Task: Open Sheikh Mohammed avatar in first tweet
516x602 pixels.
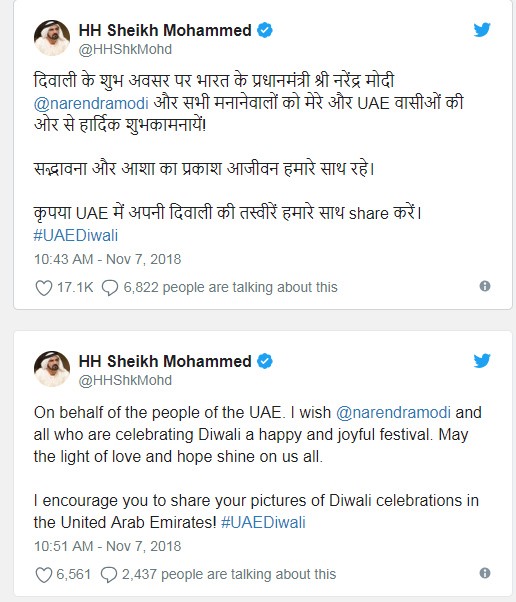Action: 52,38
